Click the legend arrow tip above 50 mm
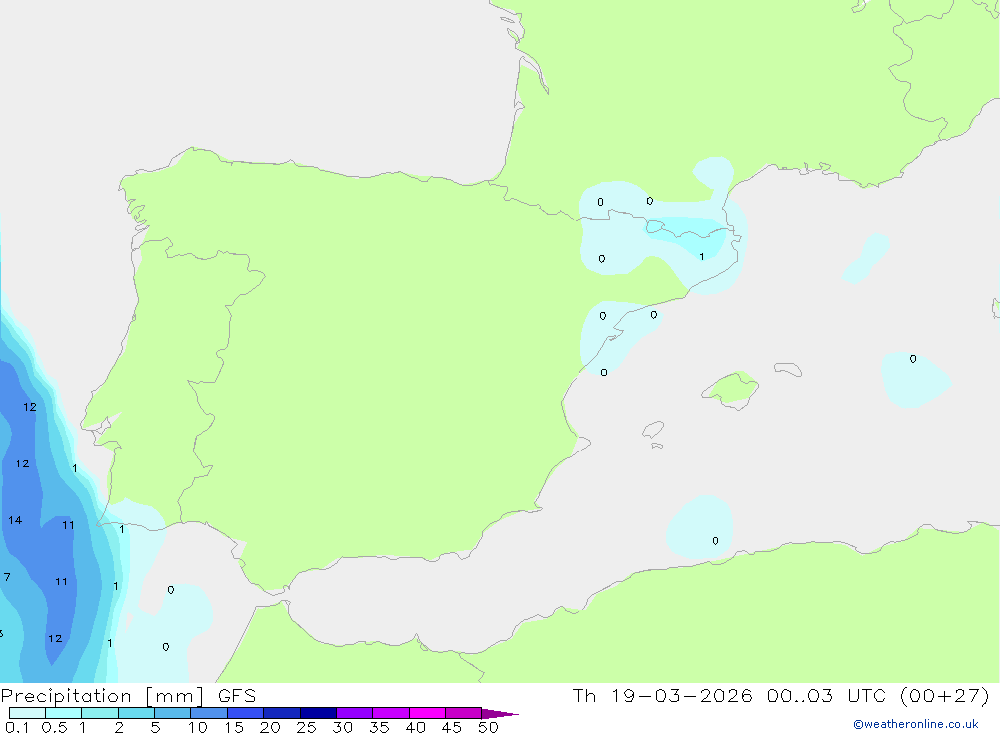The height and width of the screenshot is (733, 1000). pyautogui.click(x=499, y=713)
